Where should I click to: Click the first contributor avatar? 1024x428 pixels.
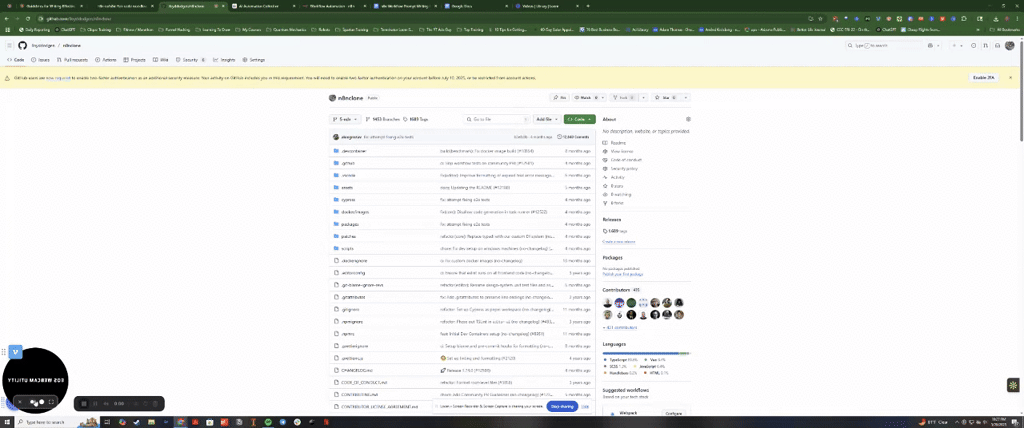pyautogui.click(x=607, y=303)
